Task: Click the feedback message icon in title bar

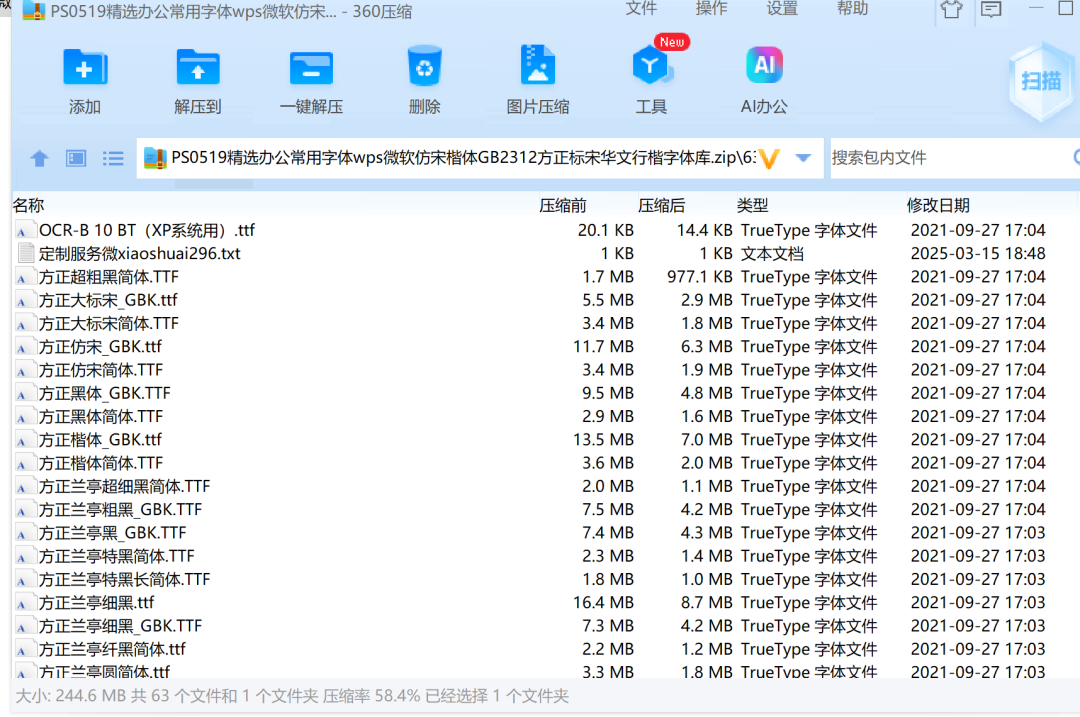Action: point(991,9)
